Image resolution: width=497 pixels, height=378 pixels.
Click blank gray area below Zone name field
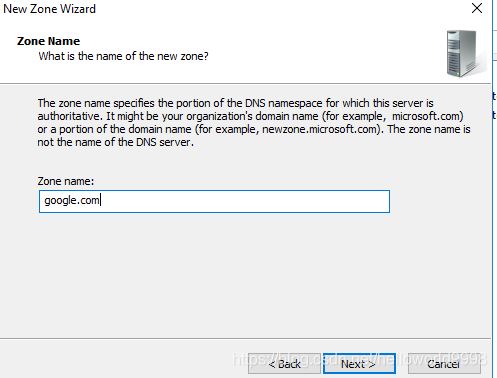(233, 273)
